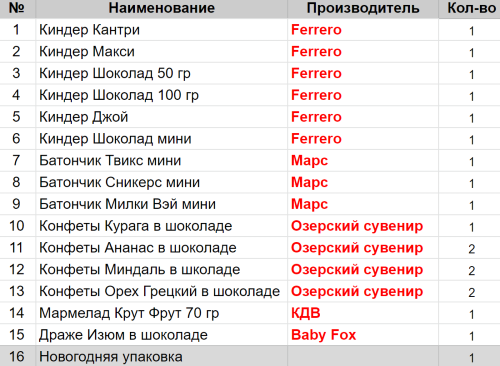
Task: Select the Baby Fox manufacturer cell
Action: coord(363,335)
